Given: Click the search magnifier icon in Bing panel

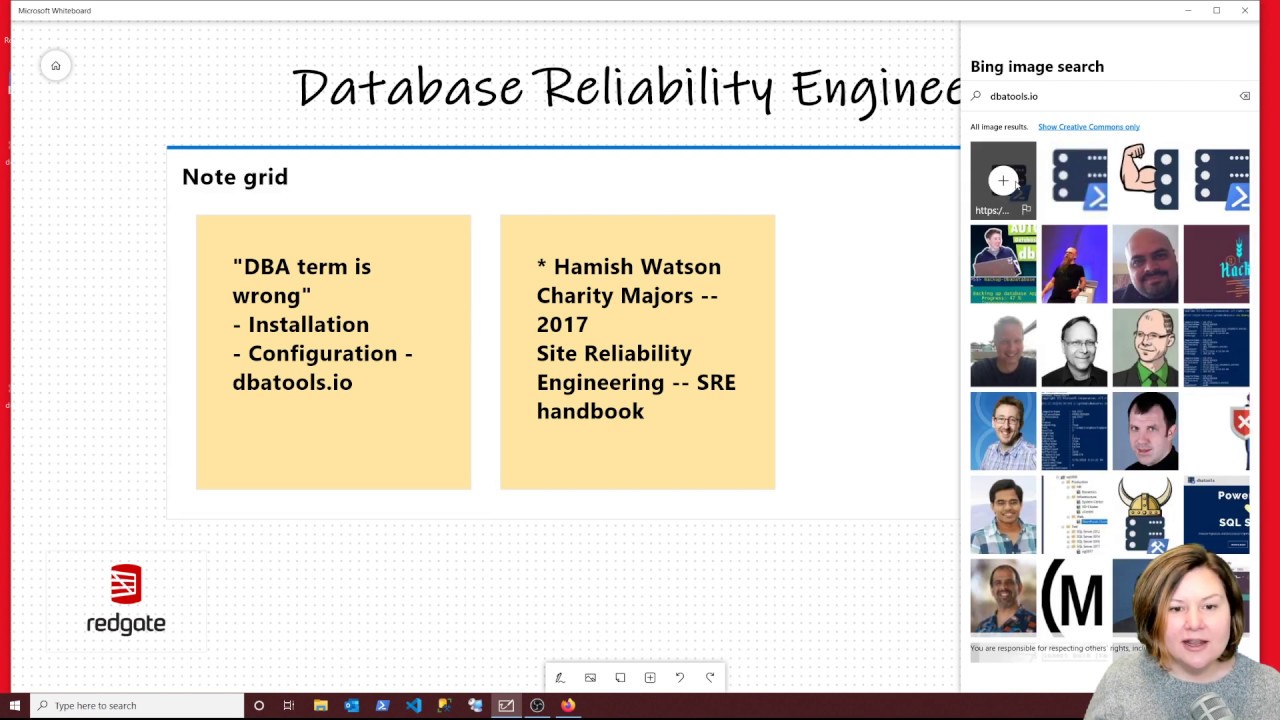Looking at the screenshot, I should tap(977, 96).
